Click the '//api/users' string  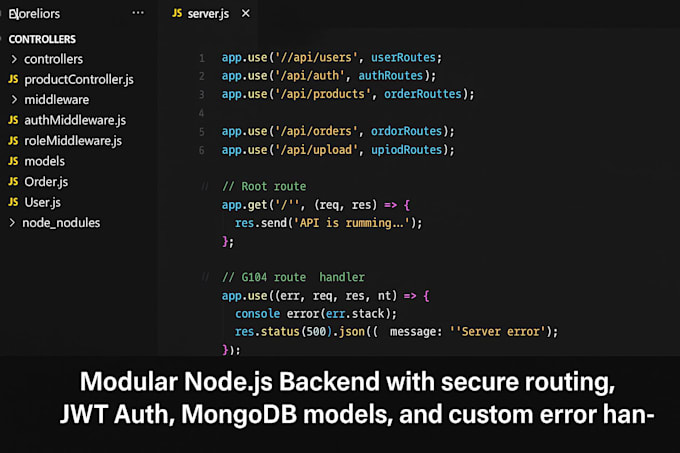[316, 57]
